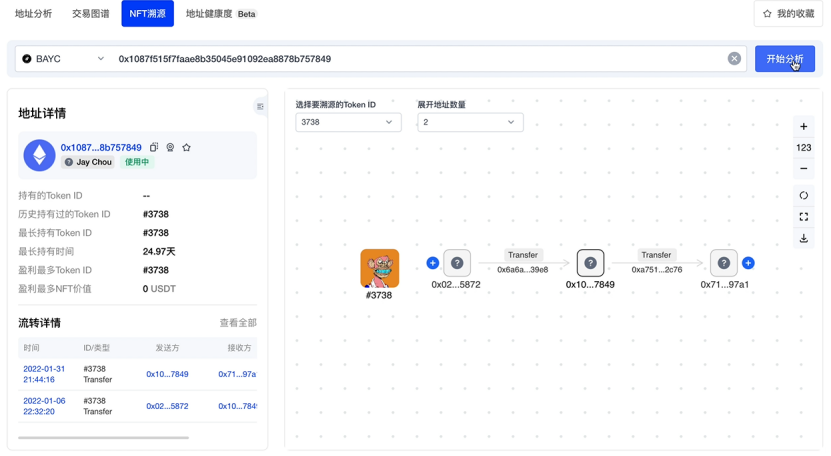The width and height of the screenshot is (831, 456).
Task: Select the NFT溯源 tab
Action: (x=147, y=14)
